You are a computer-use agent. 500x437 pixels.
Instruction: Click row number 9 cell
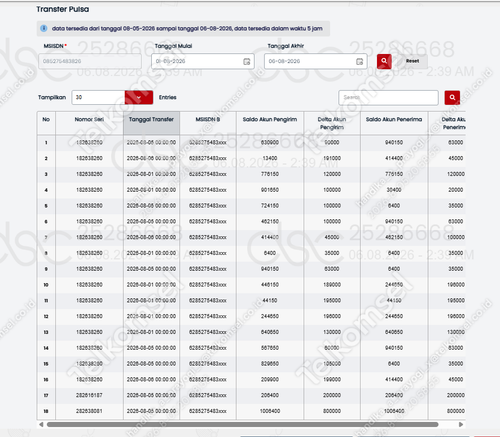coord(46,269)
